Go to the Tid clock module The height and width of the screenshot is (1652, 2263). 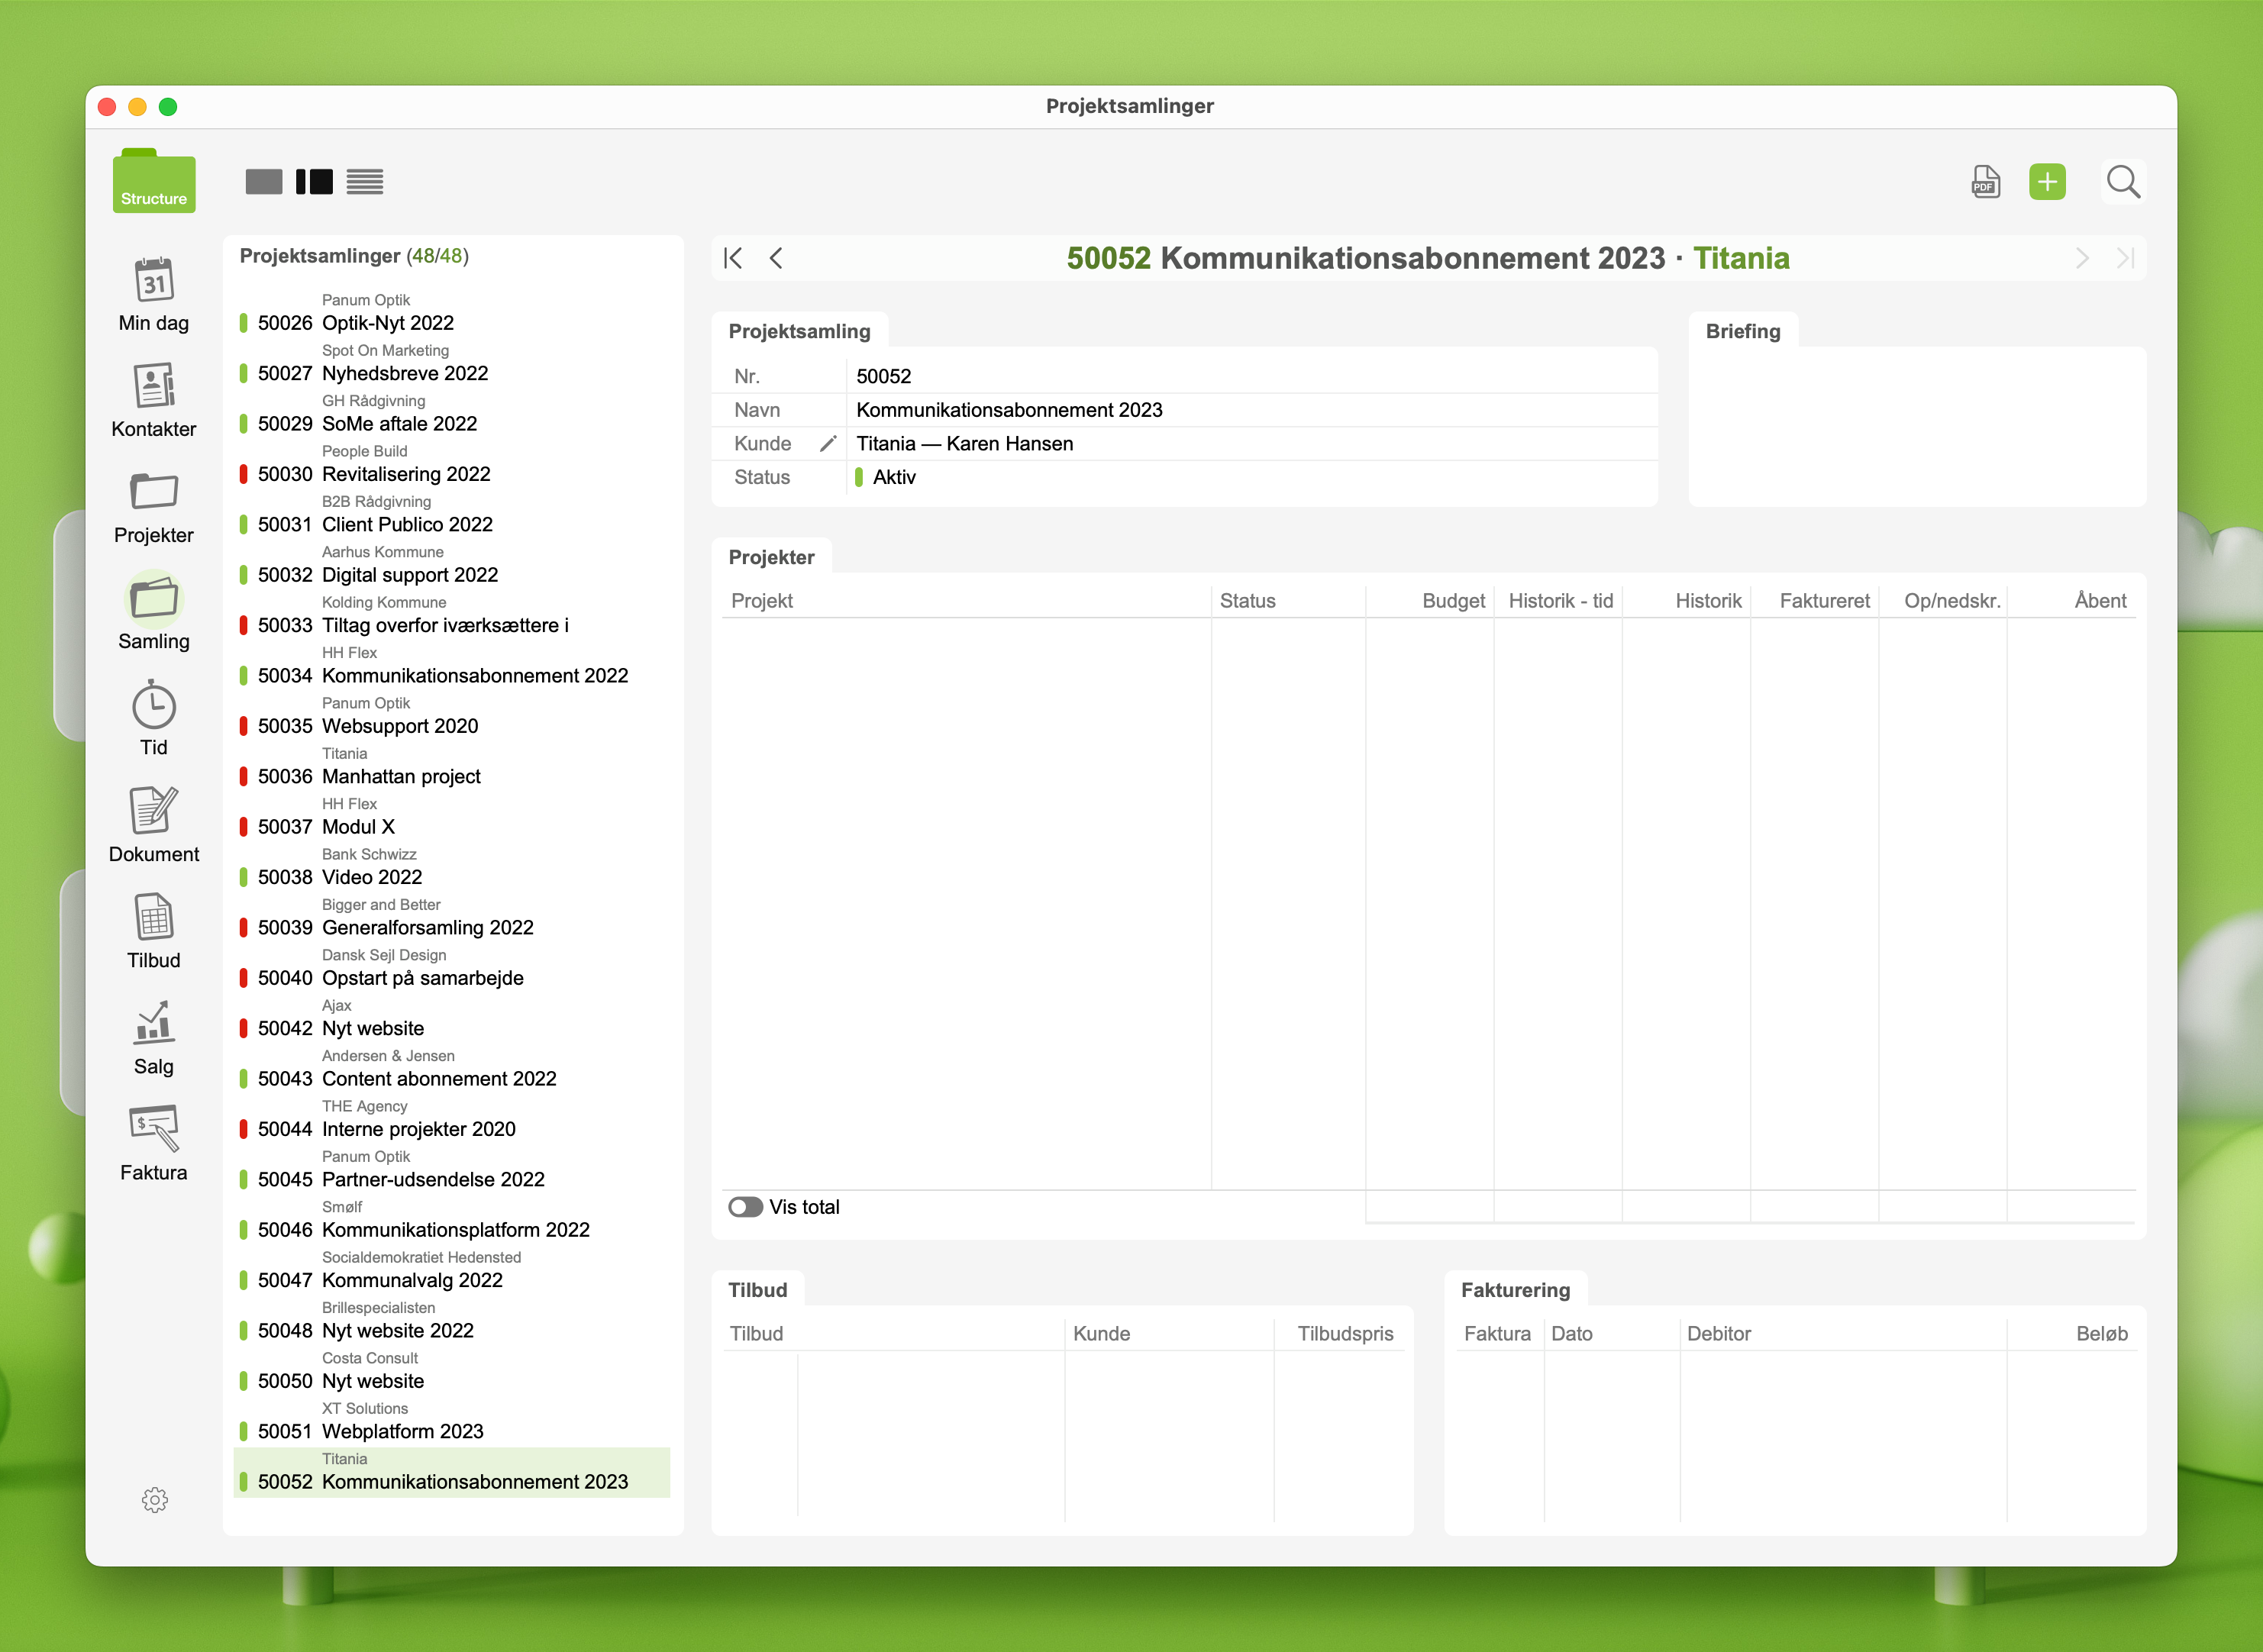tap(154, 706)
